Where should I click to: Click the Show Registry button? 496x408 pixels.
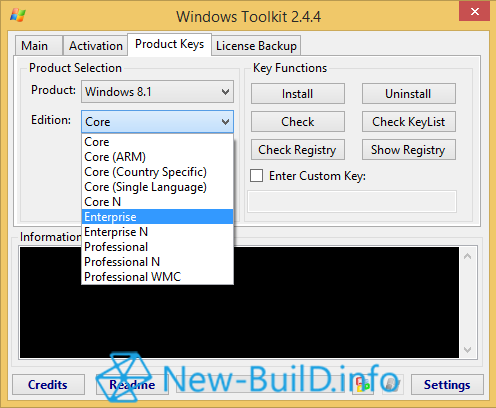pos(409,150)
